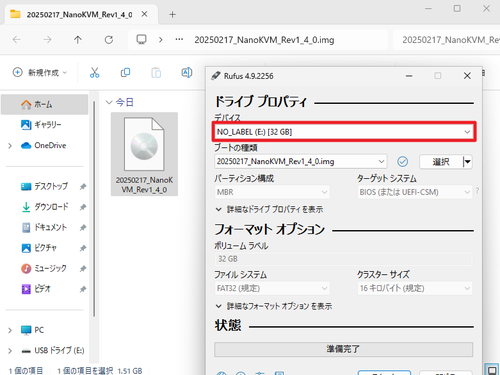This screenshot has width=500, height=375.
Task: Close the NanoKVM Explorer tab
Action: (144, 14)
